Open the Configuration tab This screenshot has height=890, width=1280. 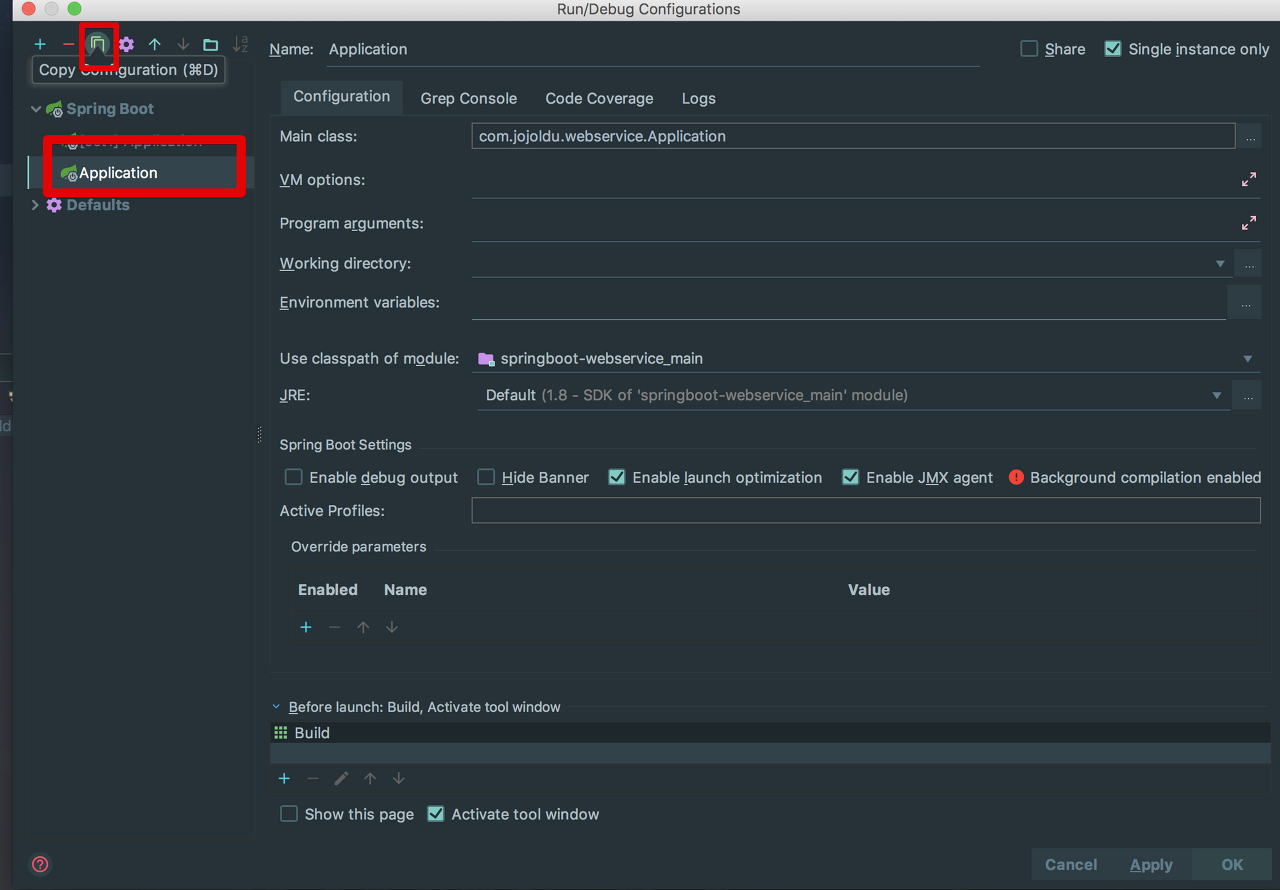342,97
